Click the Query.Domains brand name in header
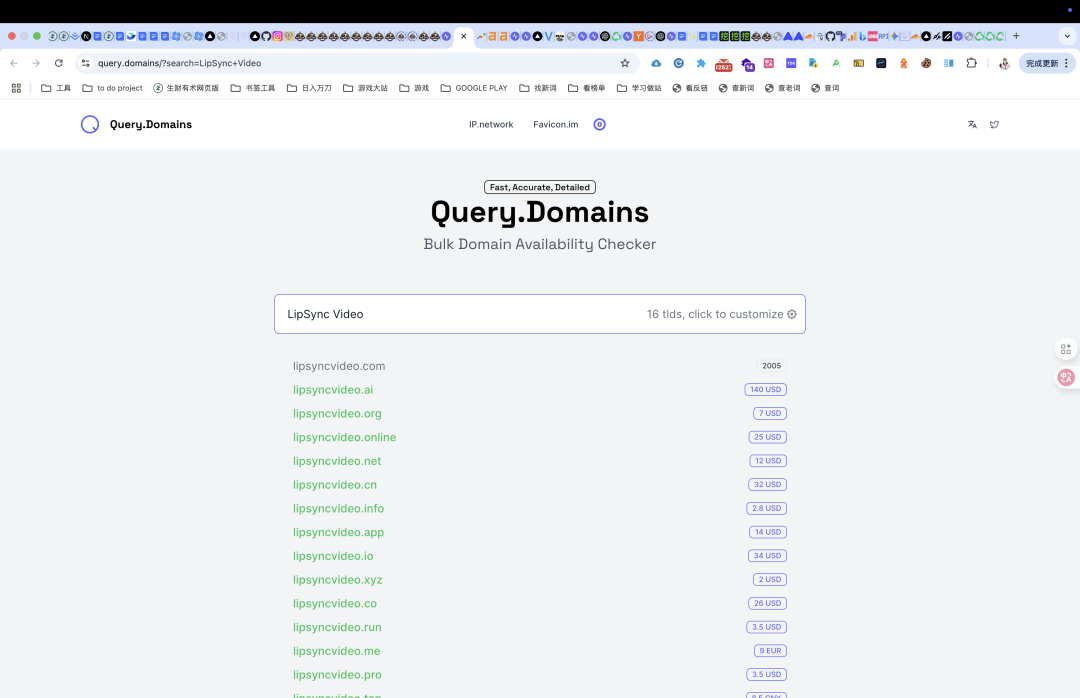Screen dimensions: 1080x698 coord(151,125)
